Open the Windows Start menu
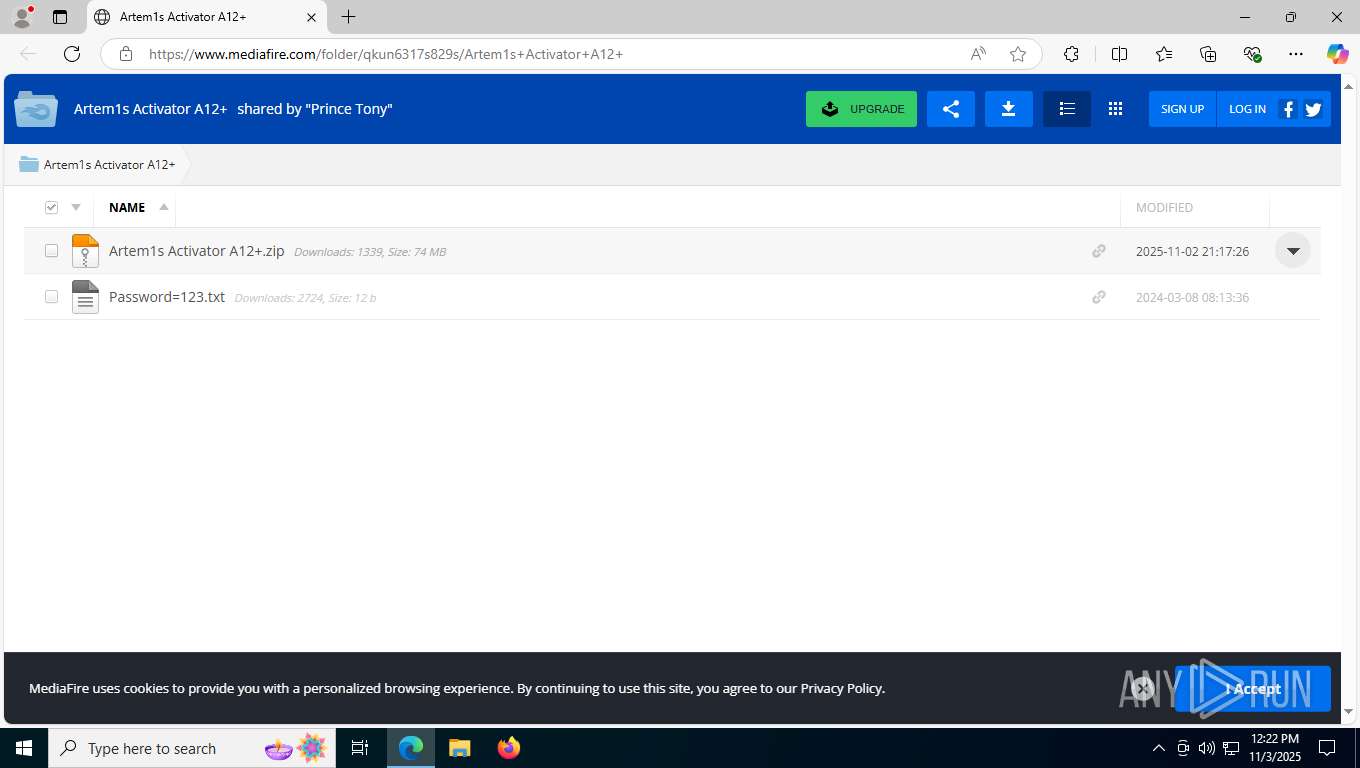 [24, 748]
